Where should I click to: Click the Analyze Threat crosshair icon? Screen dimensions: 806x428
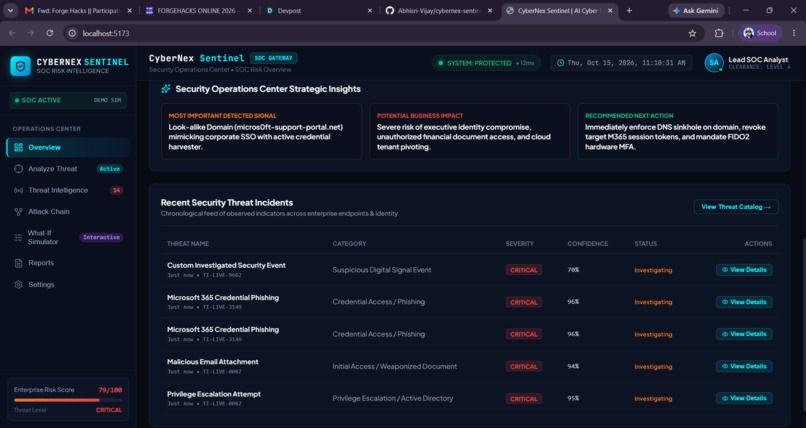tap(19, 169)
